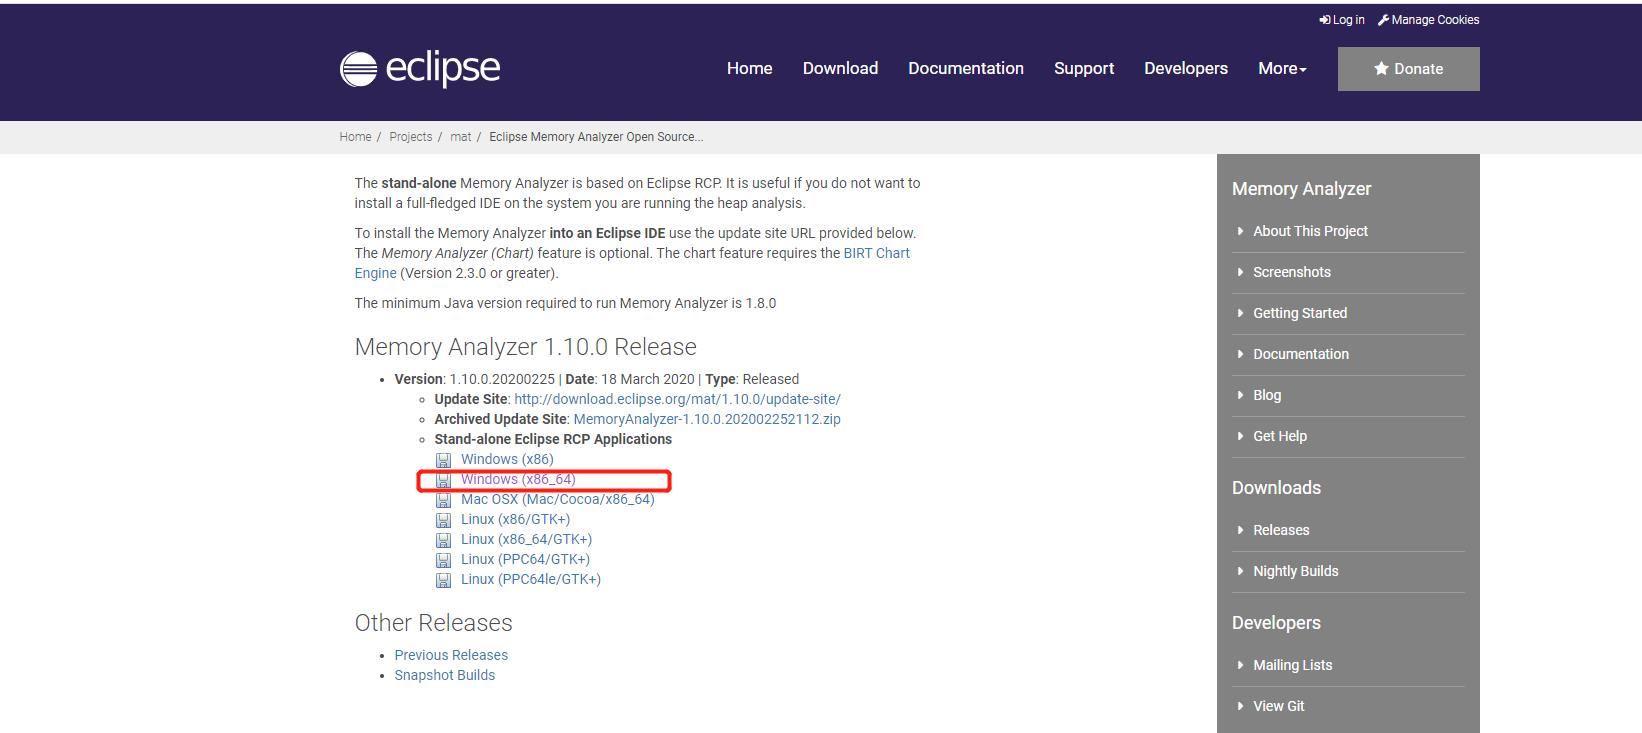Click the Other Releases heading

click(x=433, y=623)
